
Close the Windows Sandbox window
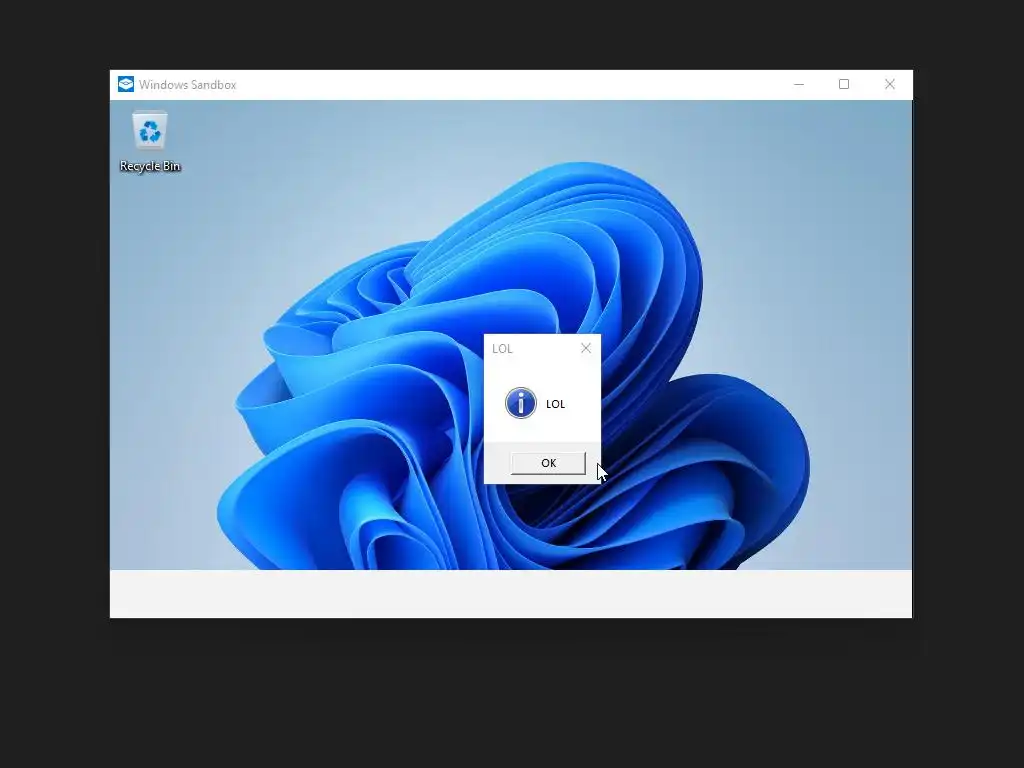point(889,84)
